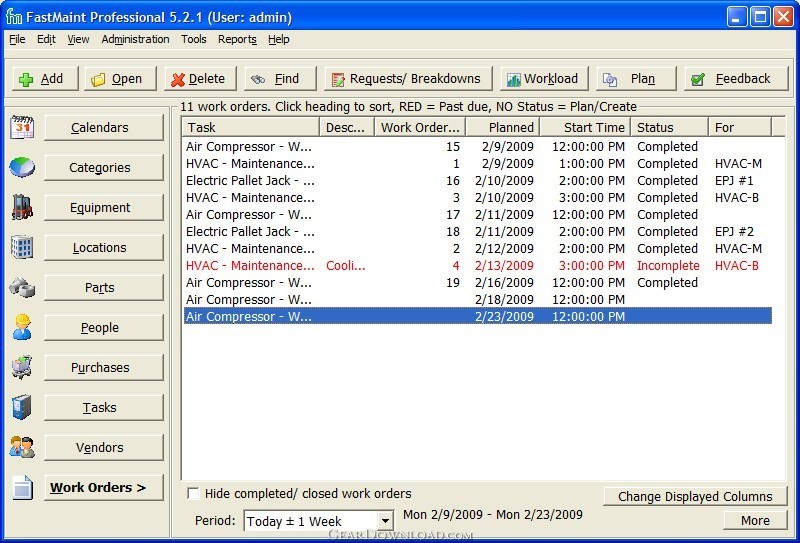800x543 pixels.
Task: Enable Hide completed/ closed work orders
Action: coord(193,493)
